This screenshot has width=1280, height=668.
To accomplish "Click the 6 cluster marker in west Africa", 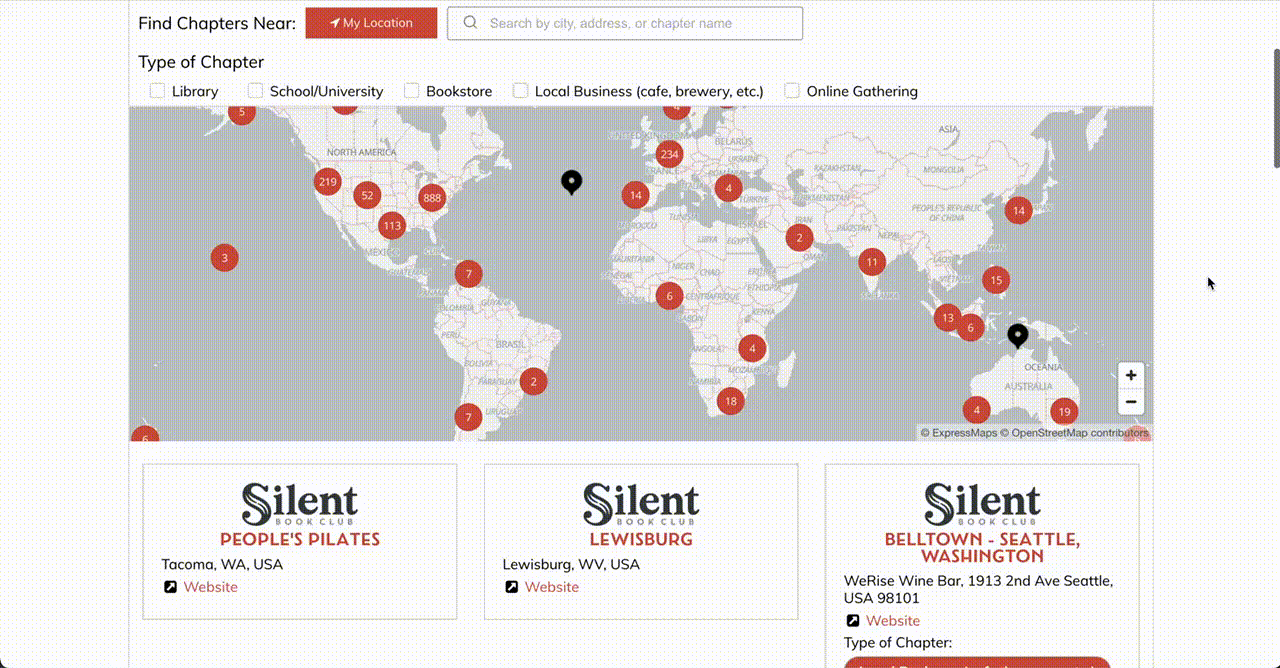I will pyautogui.click(x=669, y=296).
